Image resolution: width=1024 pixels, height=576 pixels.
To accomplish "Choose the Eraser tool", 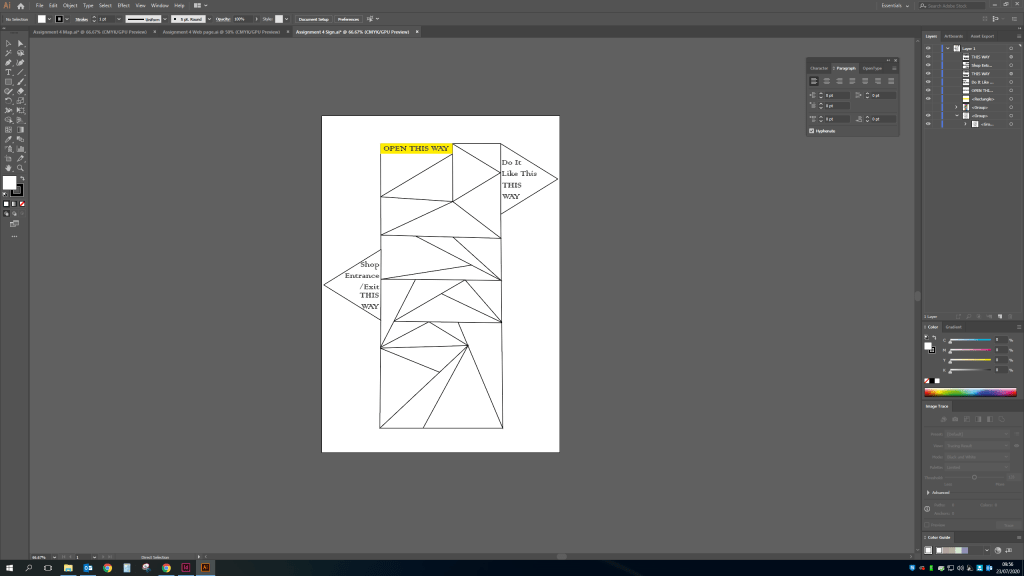I will pyautogui.click(x=20, y=91).
